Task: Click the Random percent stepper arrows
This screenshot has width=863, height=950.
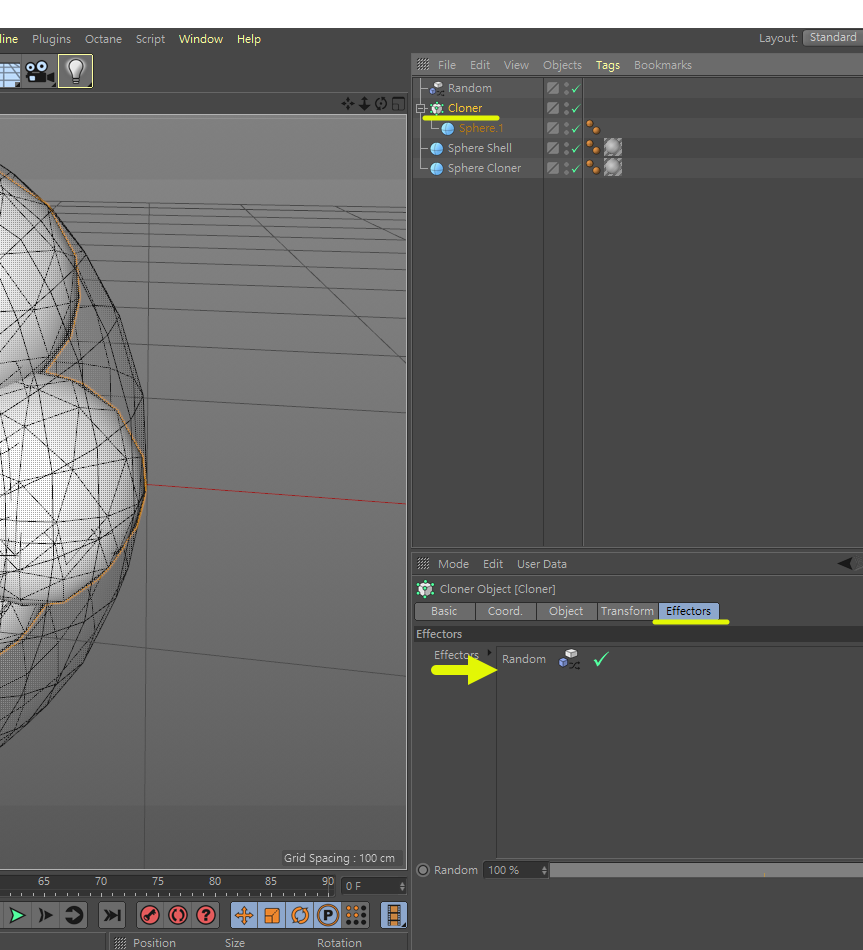Action: (544, 870)
